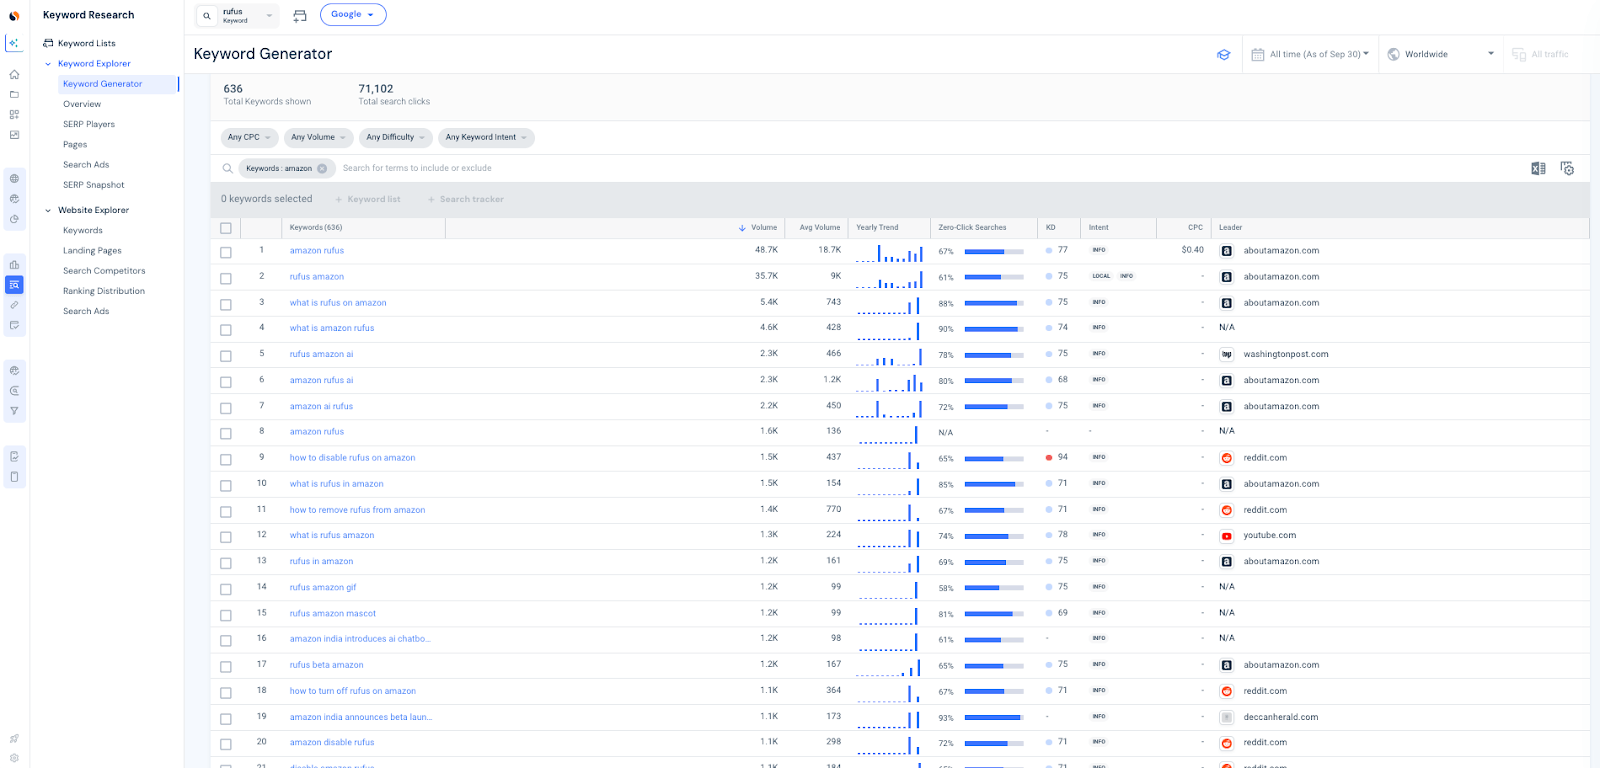Go to the Home sidebar icon
1600x768 pixels.
click(x=14, y=74)
